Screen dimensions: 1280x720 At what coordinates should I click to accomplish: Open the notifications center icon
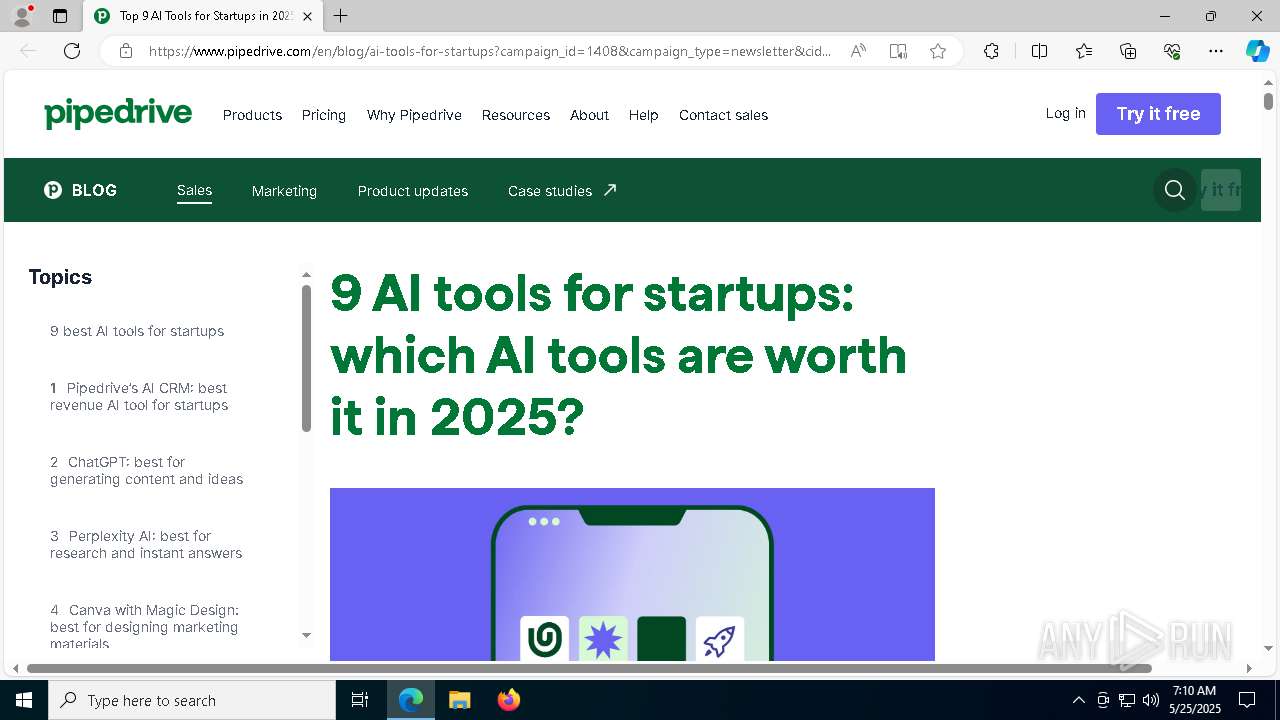(x=1247, y=700)
